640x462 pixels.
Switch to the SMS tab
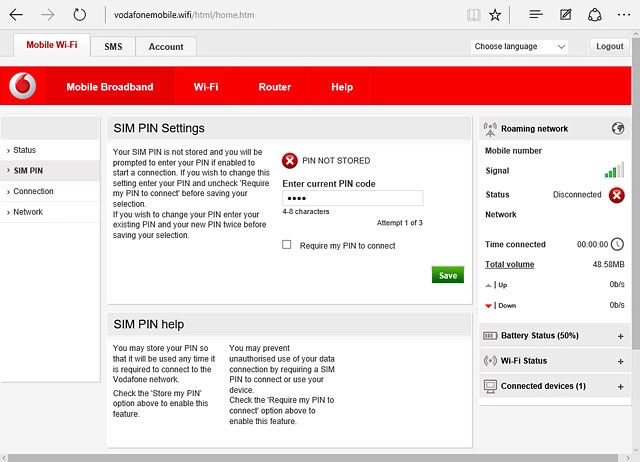click(x=113, y=47)
